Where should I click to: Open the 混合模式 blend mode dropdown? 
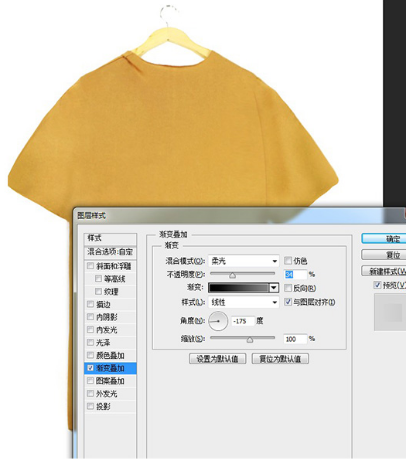click(x=243, y=261)
